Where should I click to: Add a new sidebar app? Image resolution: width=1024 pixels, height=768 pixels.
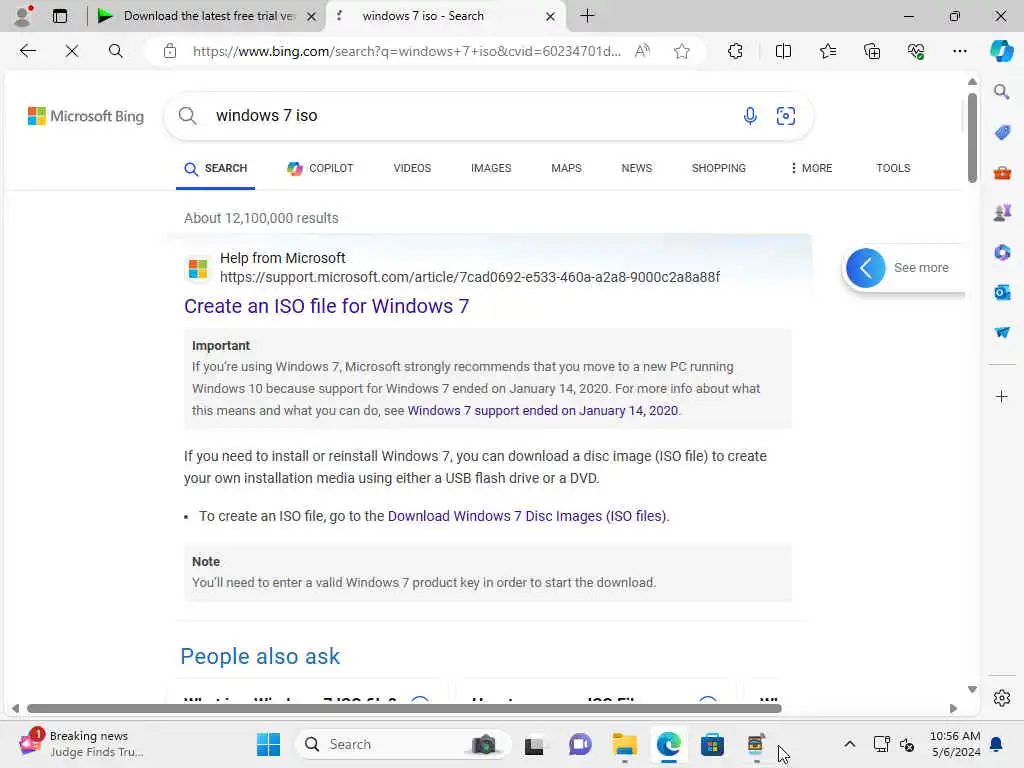(x=1002, y=396)
